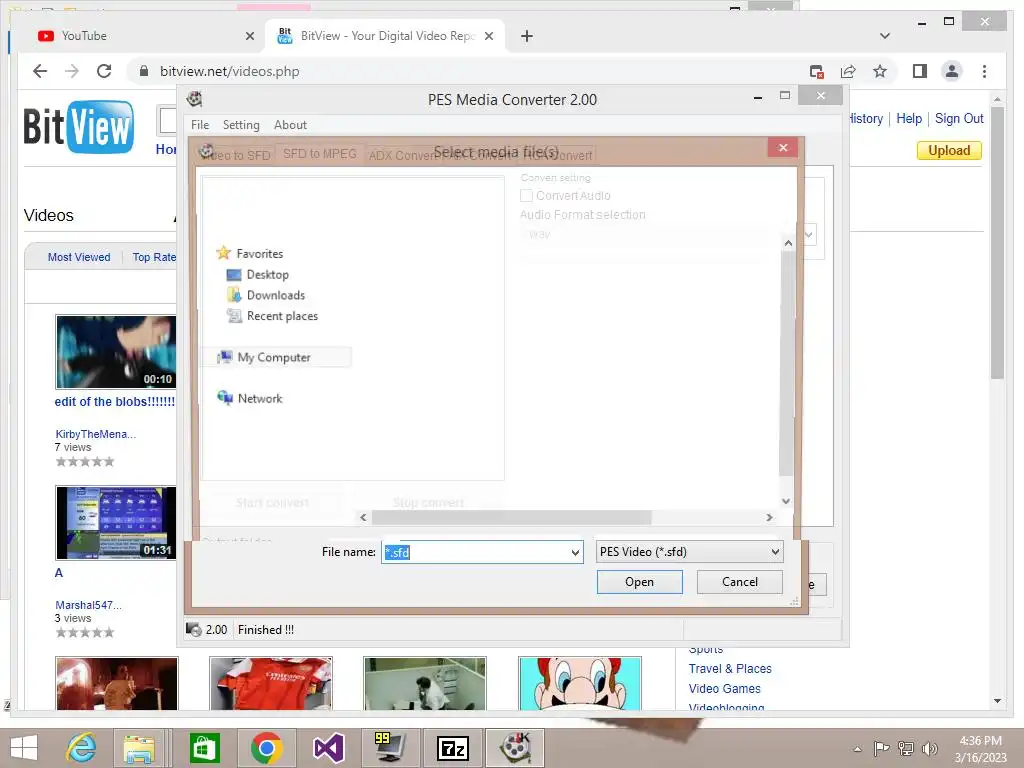Viewport: 1024px width, 768px height.
Task: Open network icon in system tray
Action: click(x=905, y=748)
